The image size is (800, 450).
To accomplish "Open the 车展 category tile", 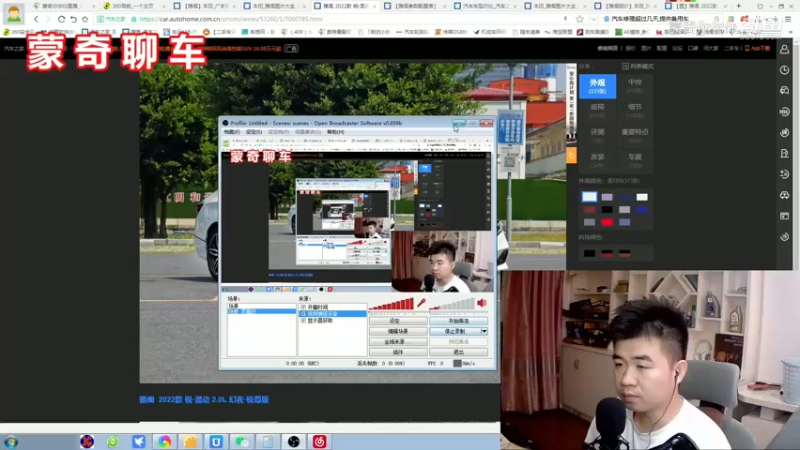I will (x=635, y=160).
